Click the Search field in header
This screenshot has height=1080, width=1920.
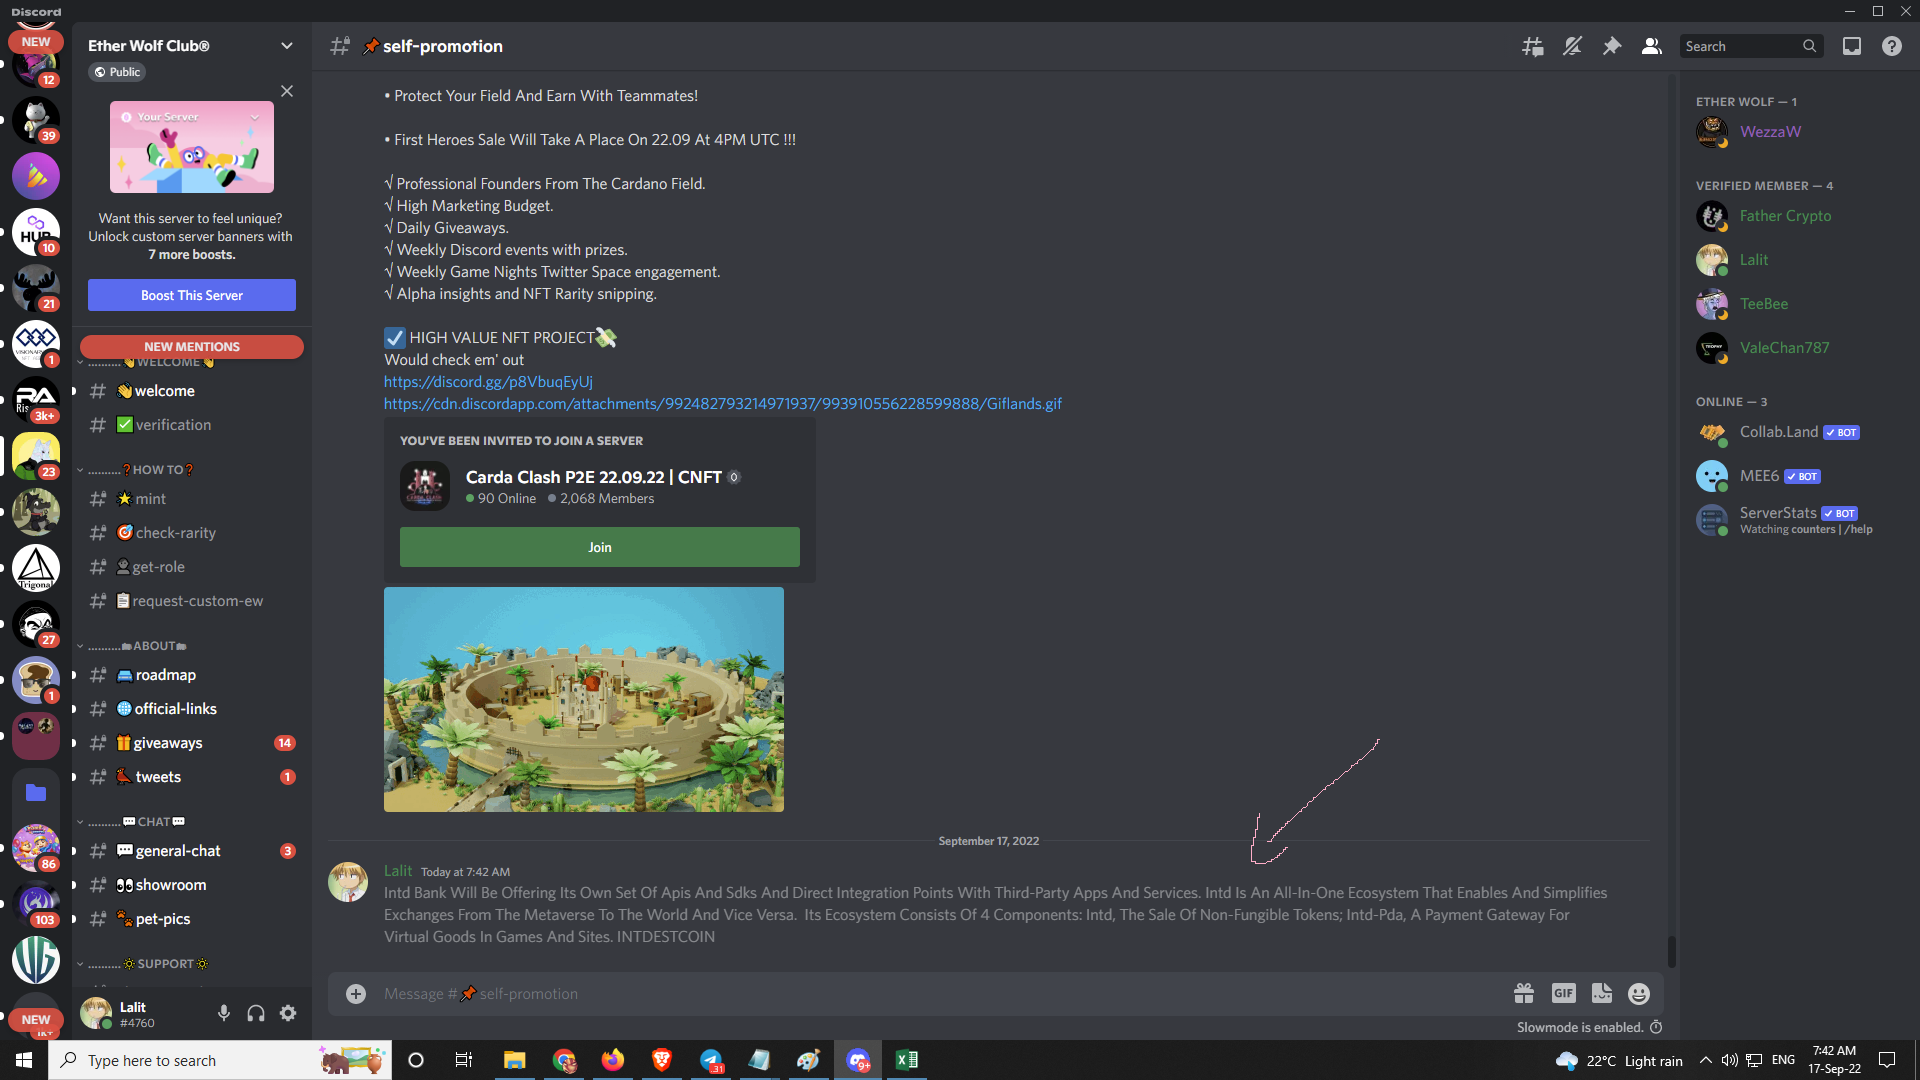1750,46
